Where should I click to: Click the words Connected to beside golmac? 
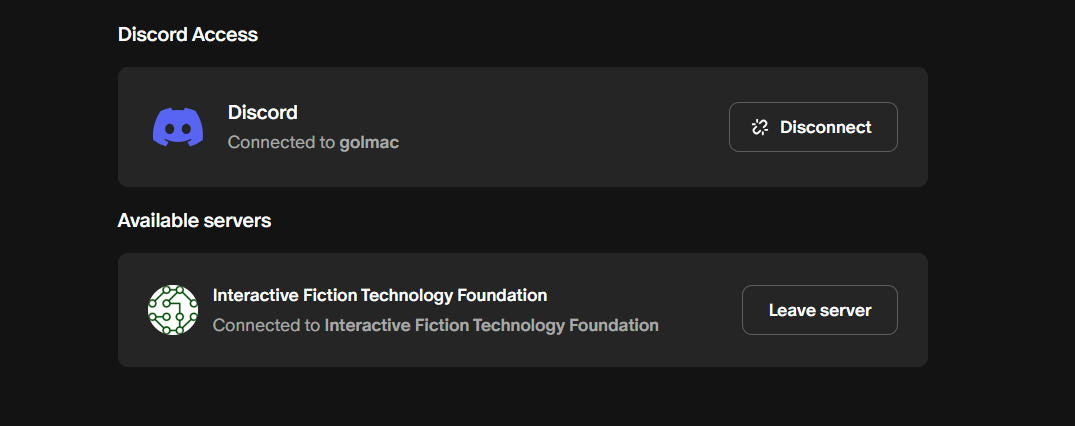pyautogui.click(x=282, y=143)
